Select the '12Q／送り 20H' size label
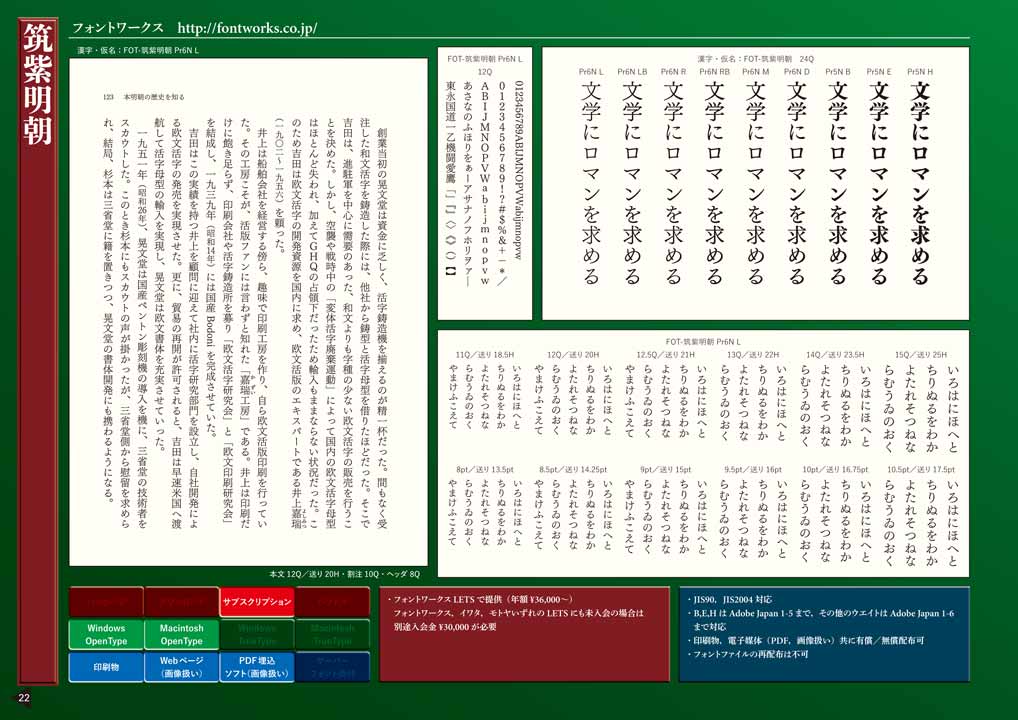The width and height of the screenshot is (1018, 720). pos(573,355)
